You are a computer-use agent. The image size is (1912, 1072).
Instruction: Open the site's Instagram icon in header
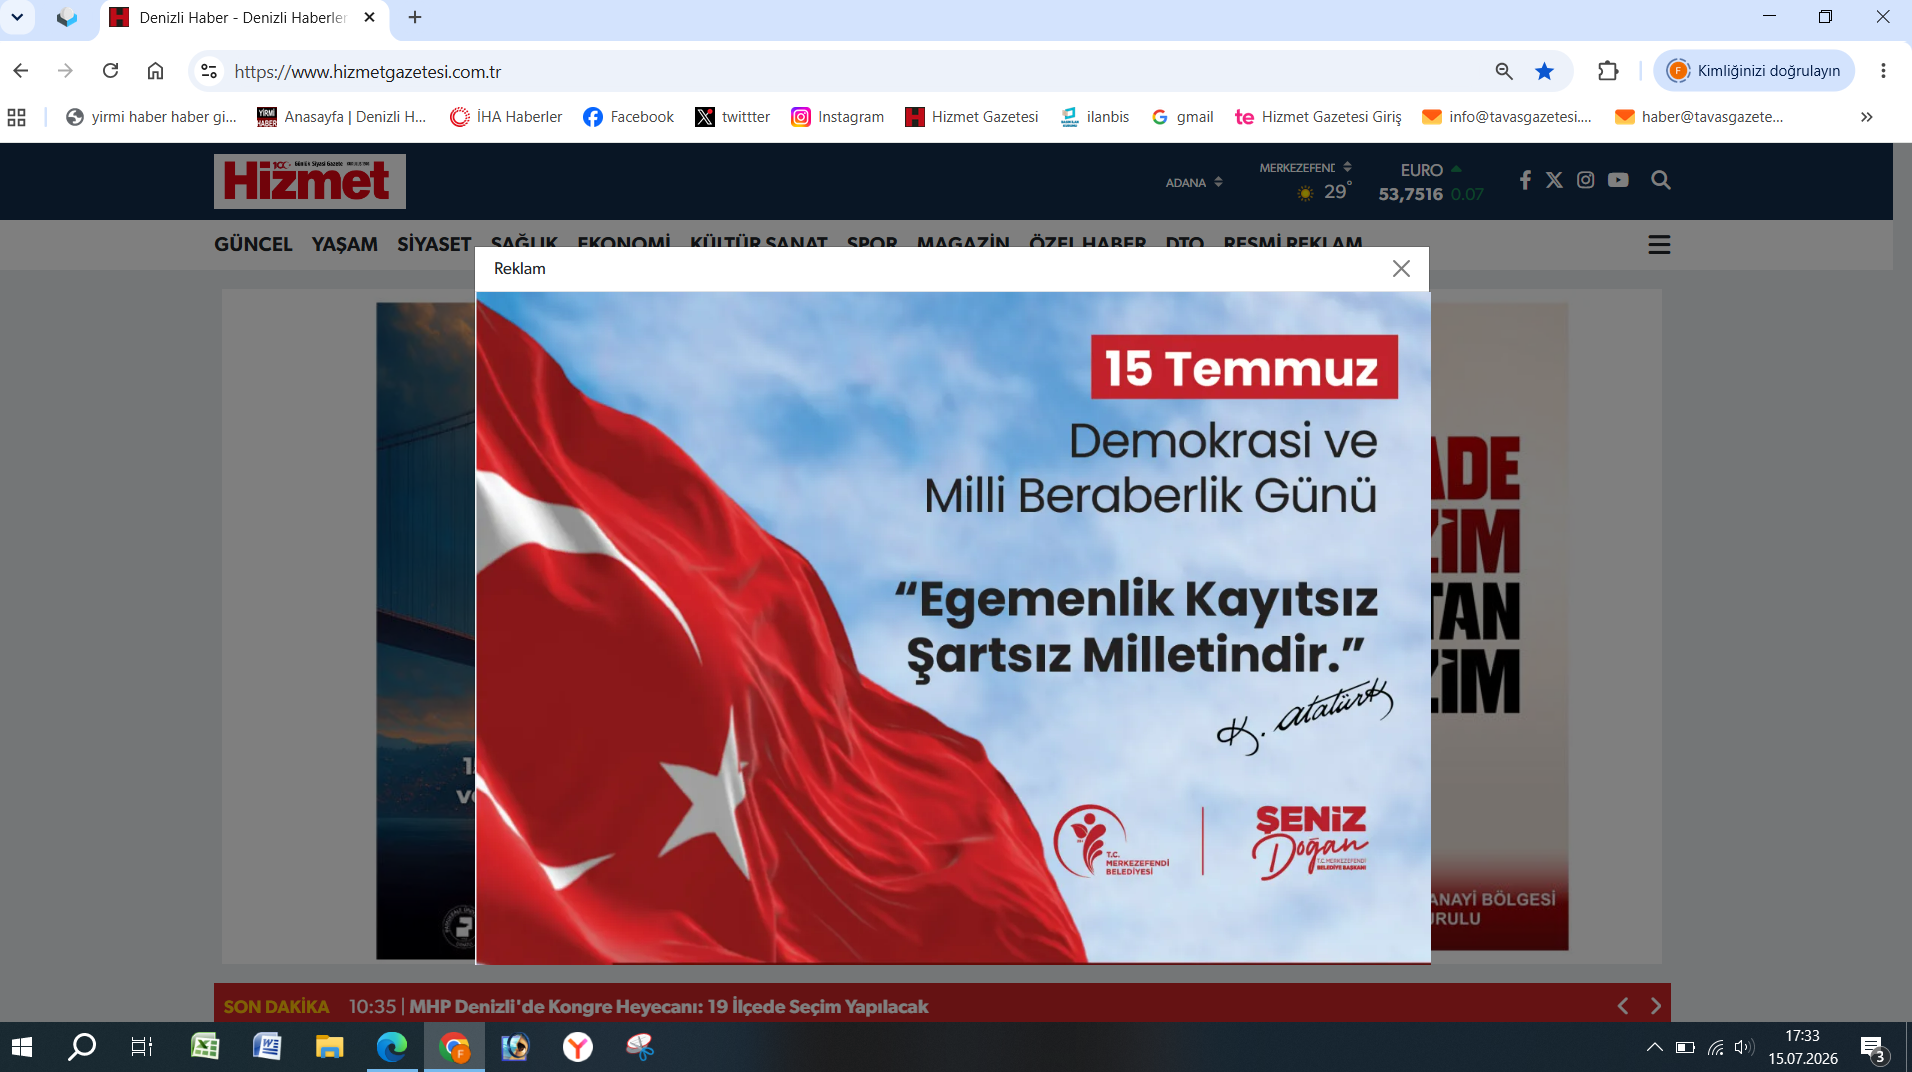click(x=1585, y=180)
